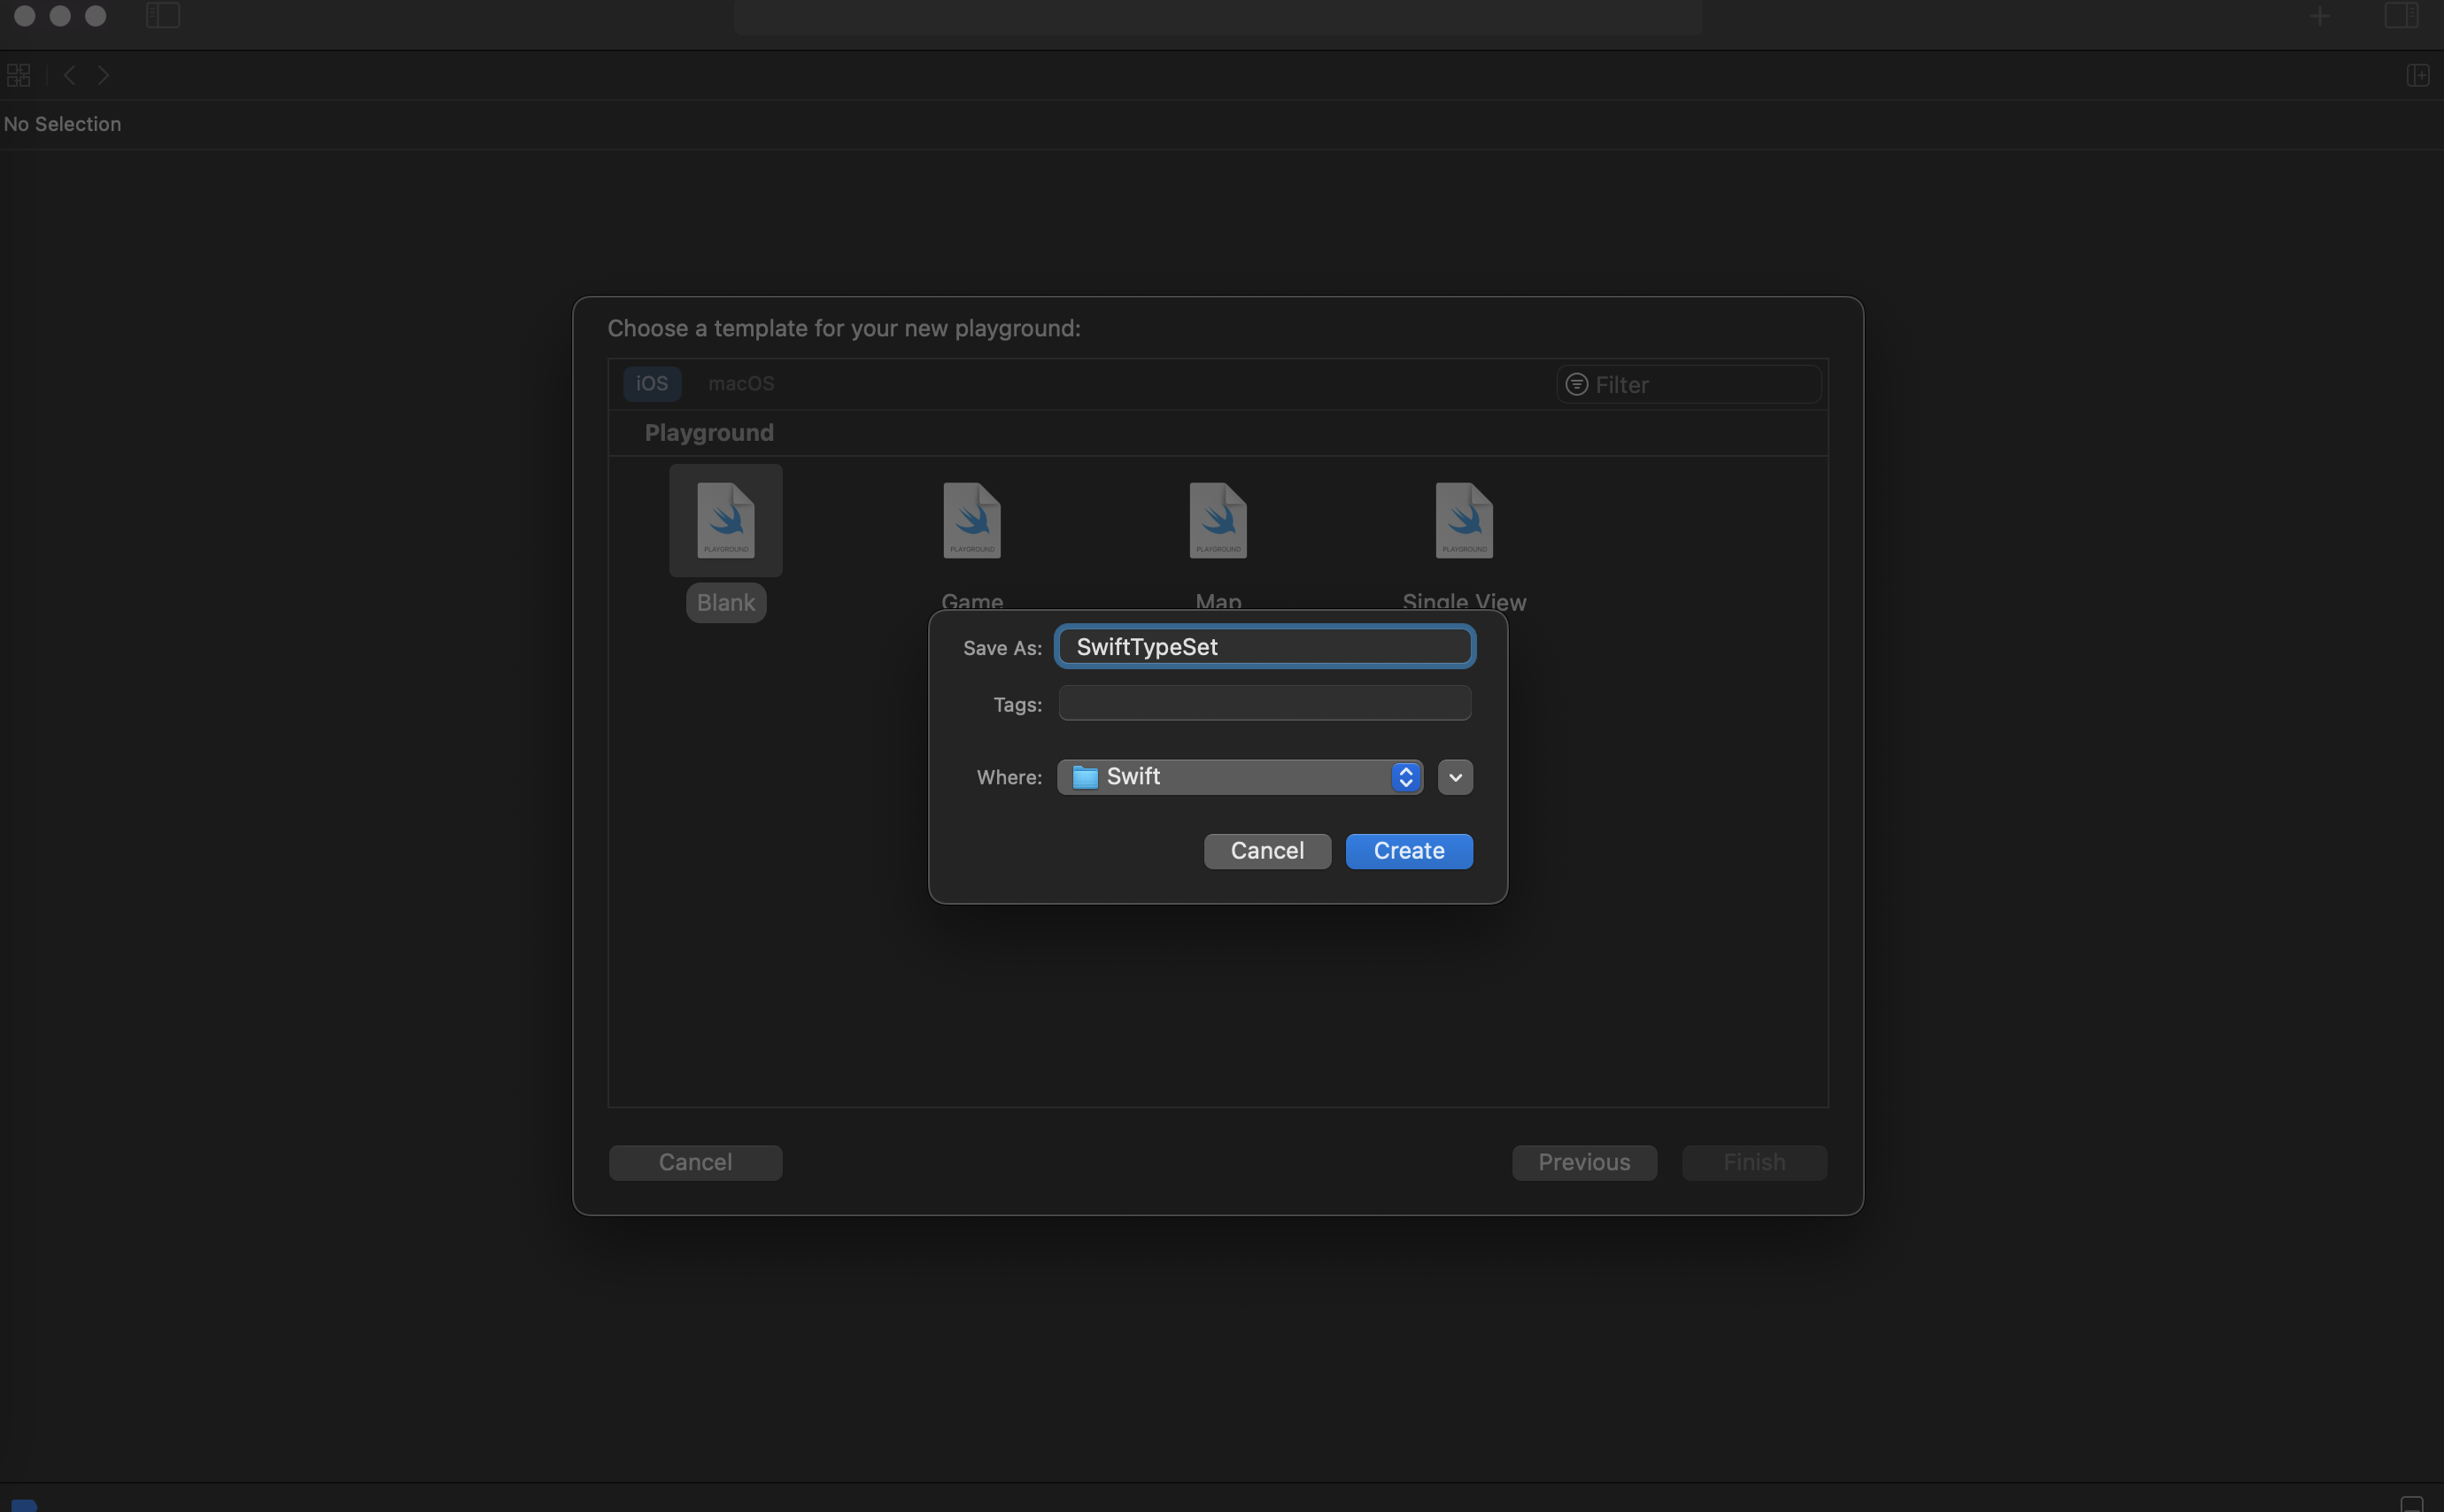Select the Map playground template icon
This screenshot has width=2444, height=1512.
click(1217, 521)
